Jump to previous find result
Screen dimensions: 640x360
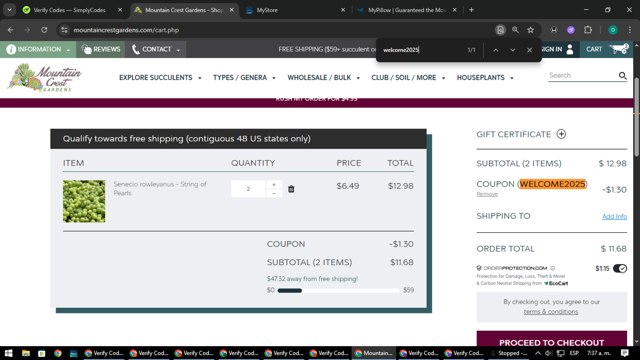coord(496,50)
